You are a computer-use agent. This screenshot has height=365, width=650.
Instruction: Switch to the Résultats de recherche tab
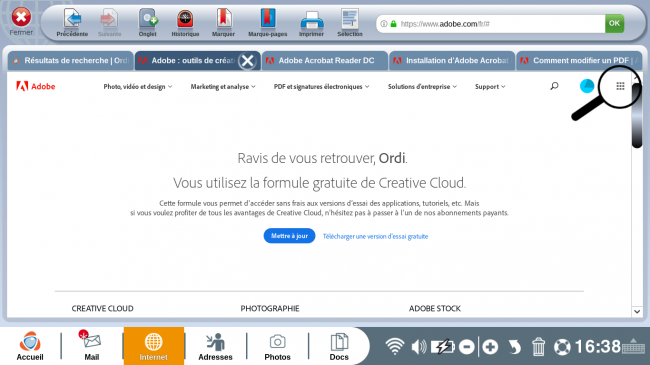click(x=70, y=61)
